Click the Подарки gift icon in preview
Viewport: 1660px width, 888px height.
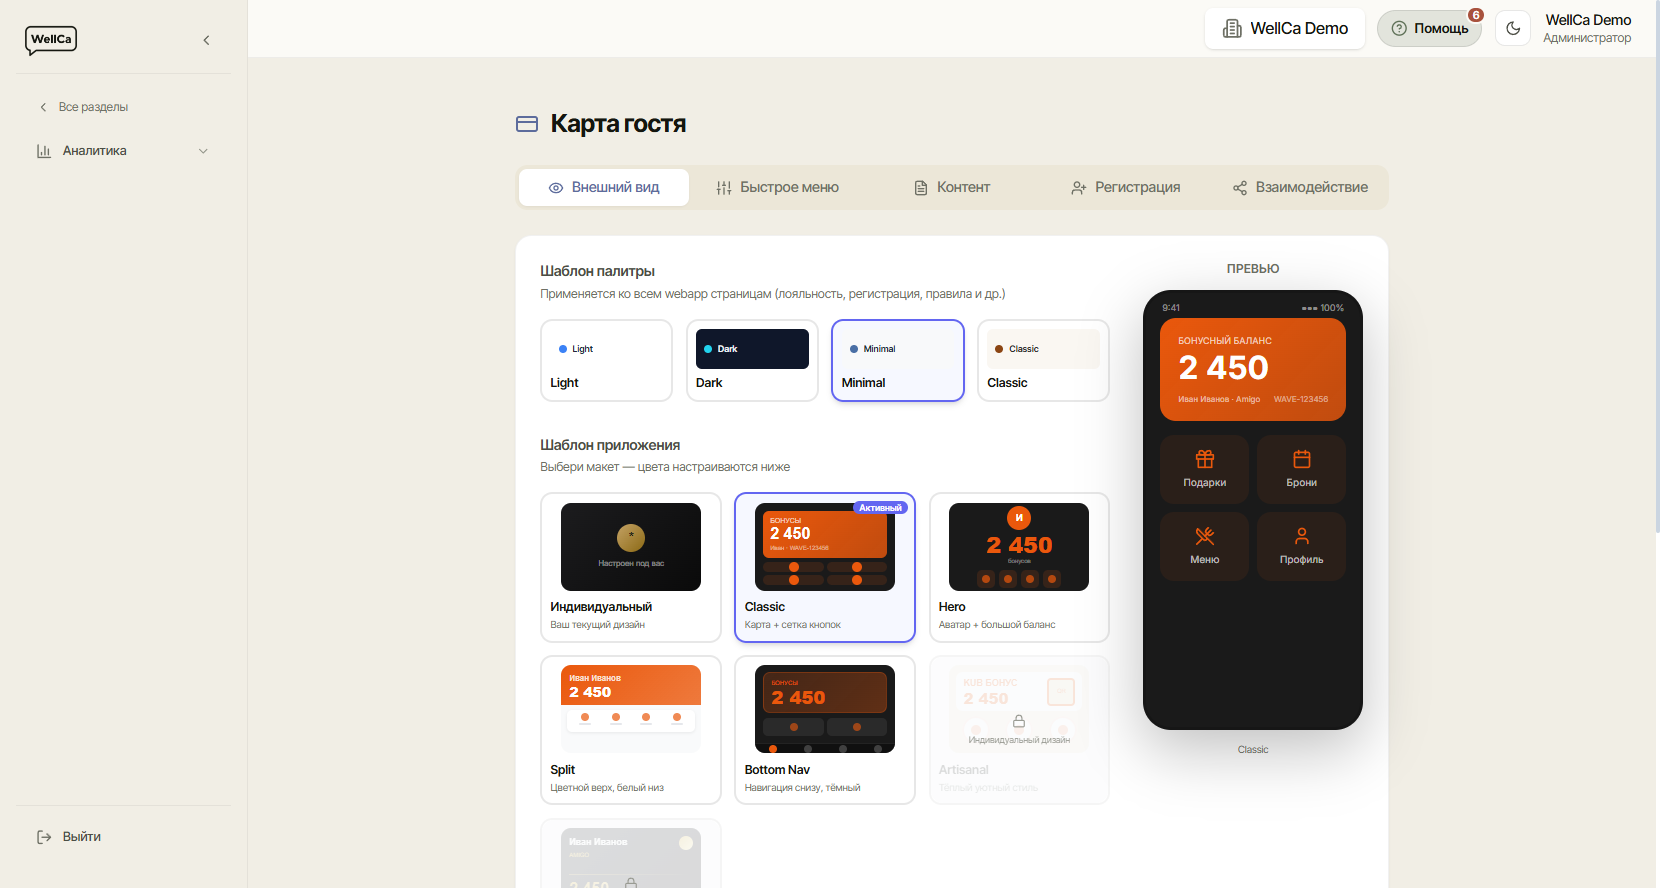(x=1205, y=459)
